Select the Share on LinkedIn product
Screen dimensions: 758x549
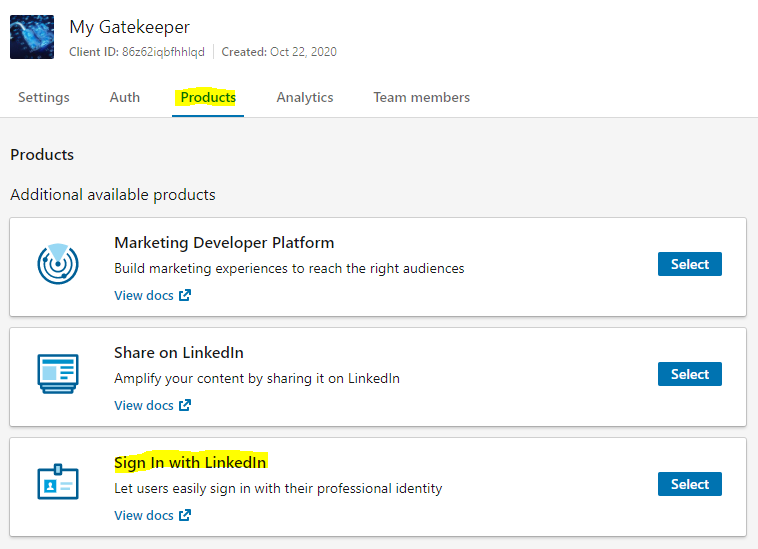coord(689,374)
